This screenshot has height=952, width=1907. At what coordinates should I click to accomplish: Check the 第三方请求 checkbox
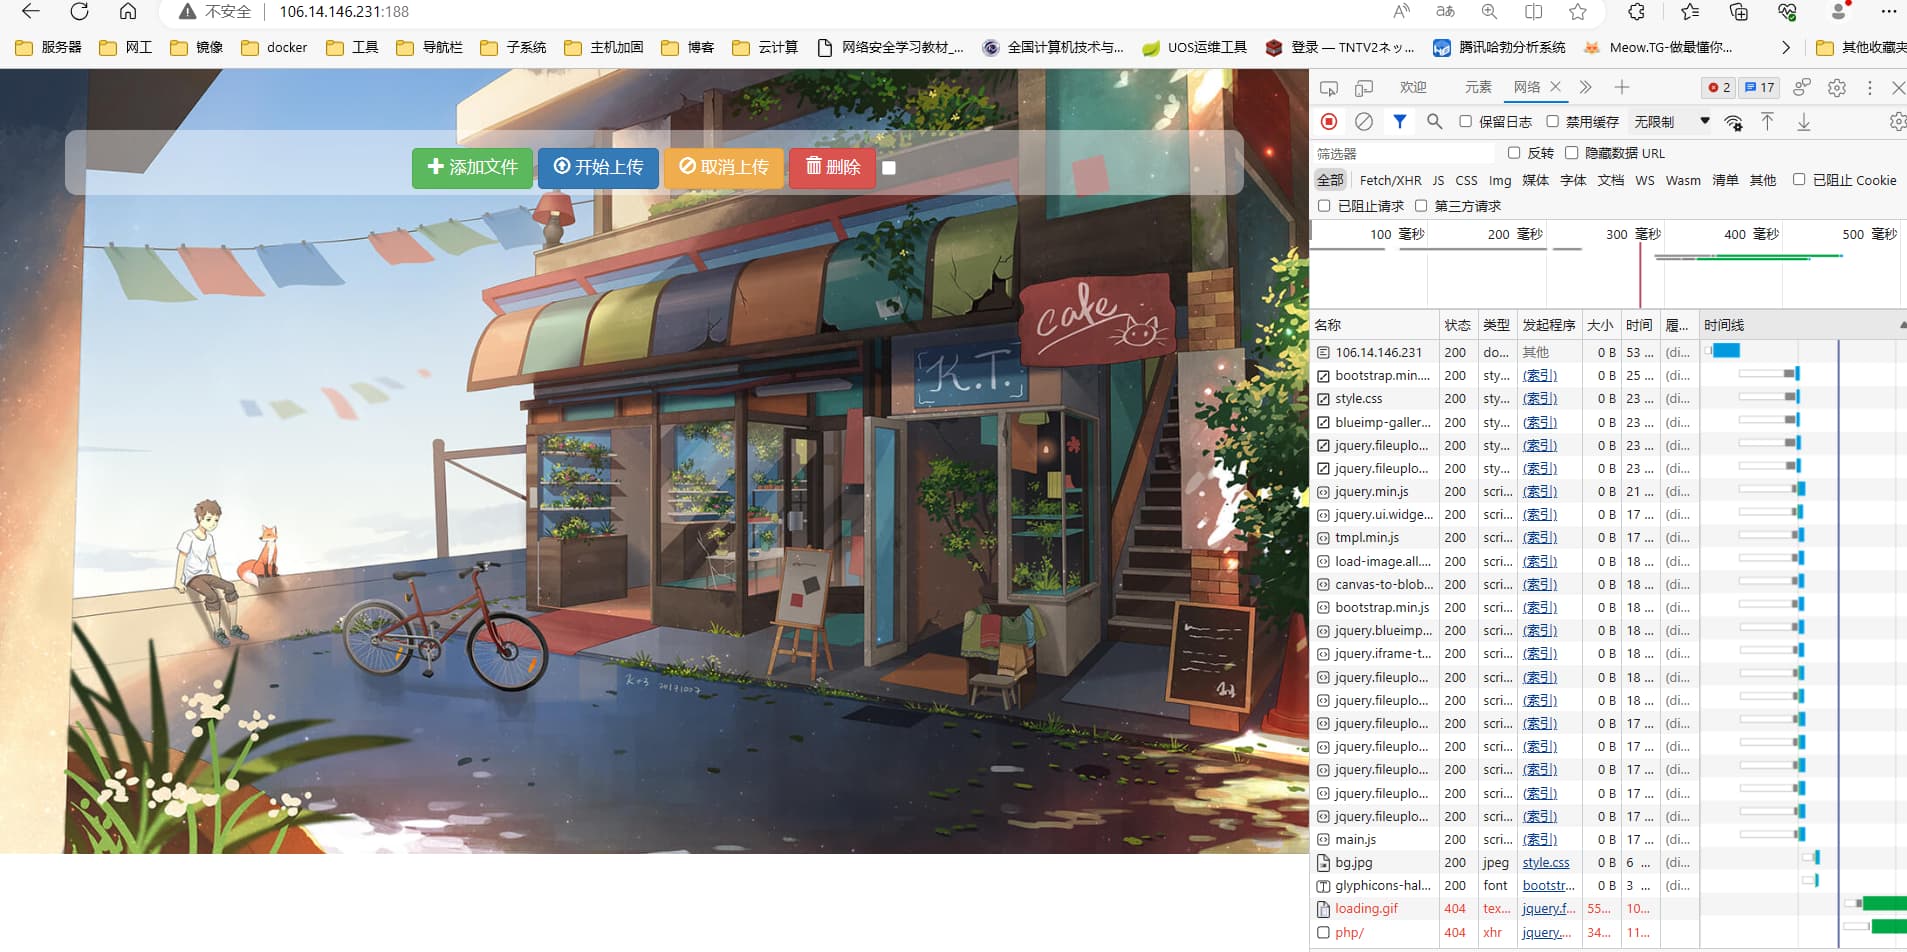[1421, 206]
